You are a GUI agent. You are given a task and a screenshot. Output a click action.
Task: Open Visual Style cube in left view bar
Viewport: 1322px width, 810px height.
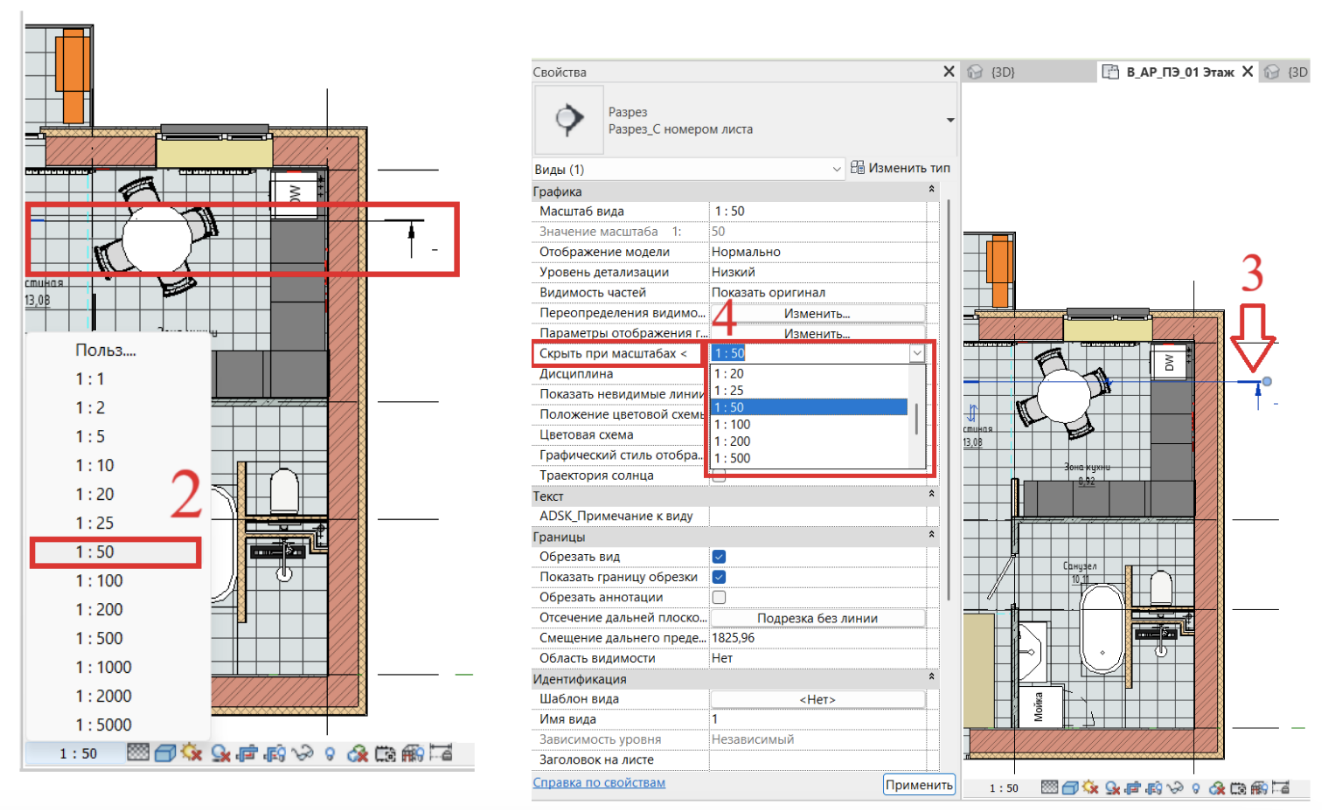163,753
